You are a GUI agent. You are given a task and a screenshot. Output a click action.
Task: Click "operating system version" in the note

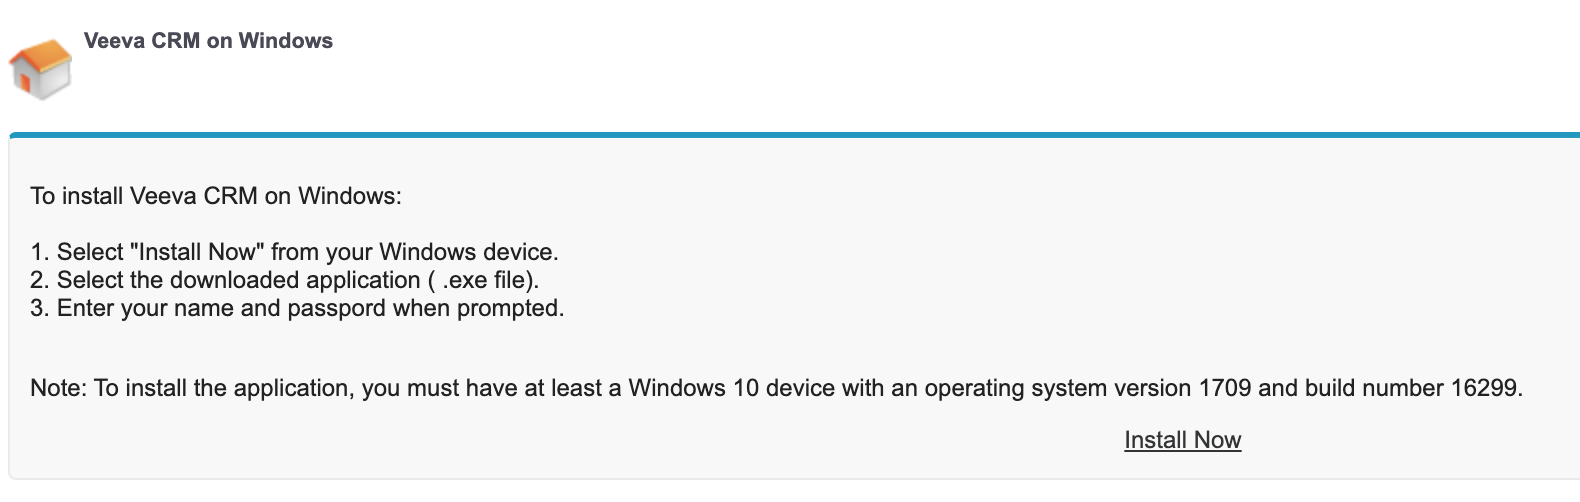[1057, 388]
